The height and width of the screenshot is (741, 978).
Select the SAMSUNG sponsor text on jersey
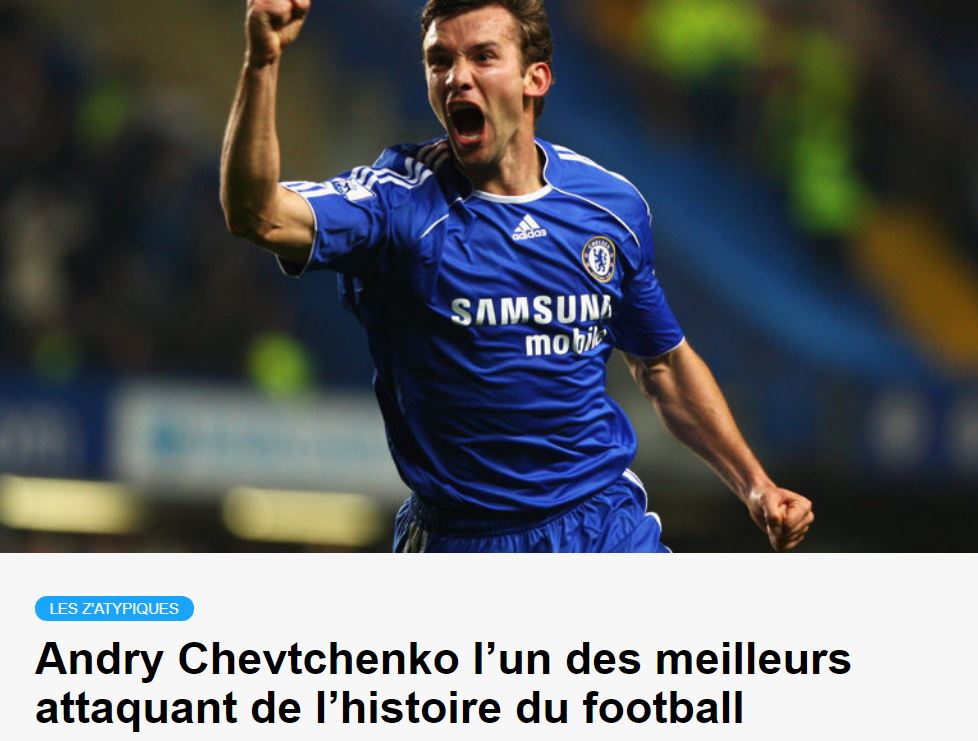pyautogui.click(x=531, y=311)
